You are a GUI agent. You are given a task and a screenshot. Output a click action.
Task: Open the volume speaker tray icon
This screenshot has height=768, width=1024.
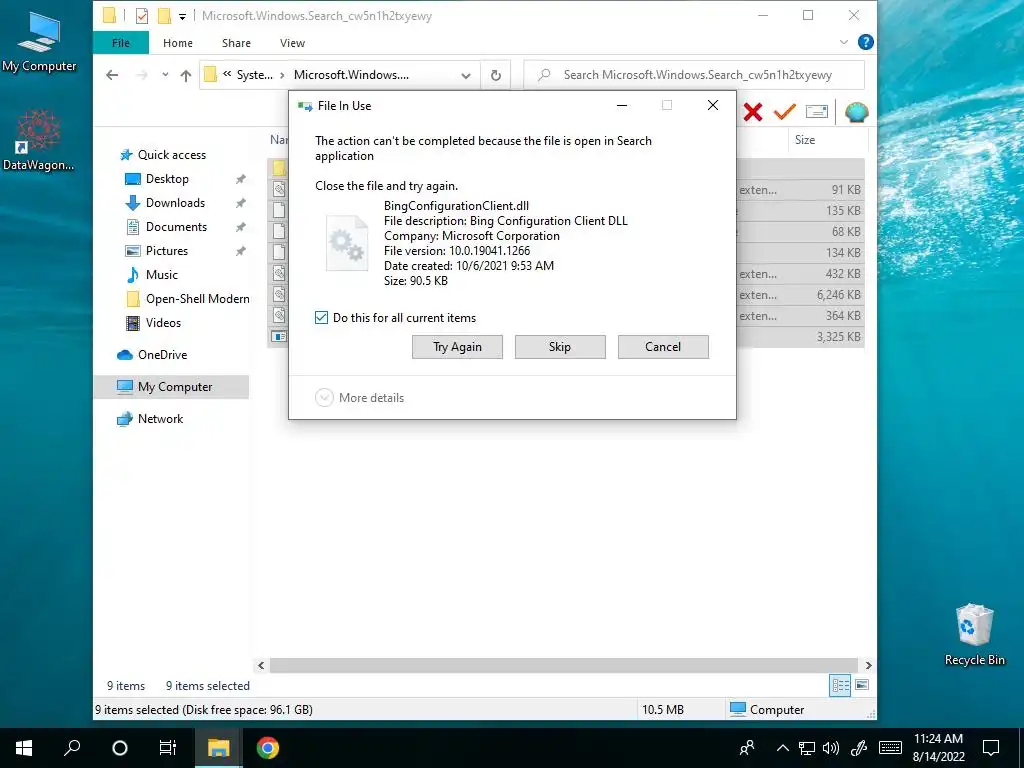tap(831, 748)
